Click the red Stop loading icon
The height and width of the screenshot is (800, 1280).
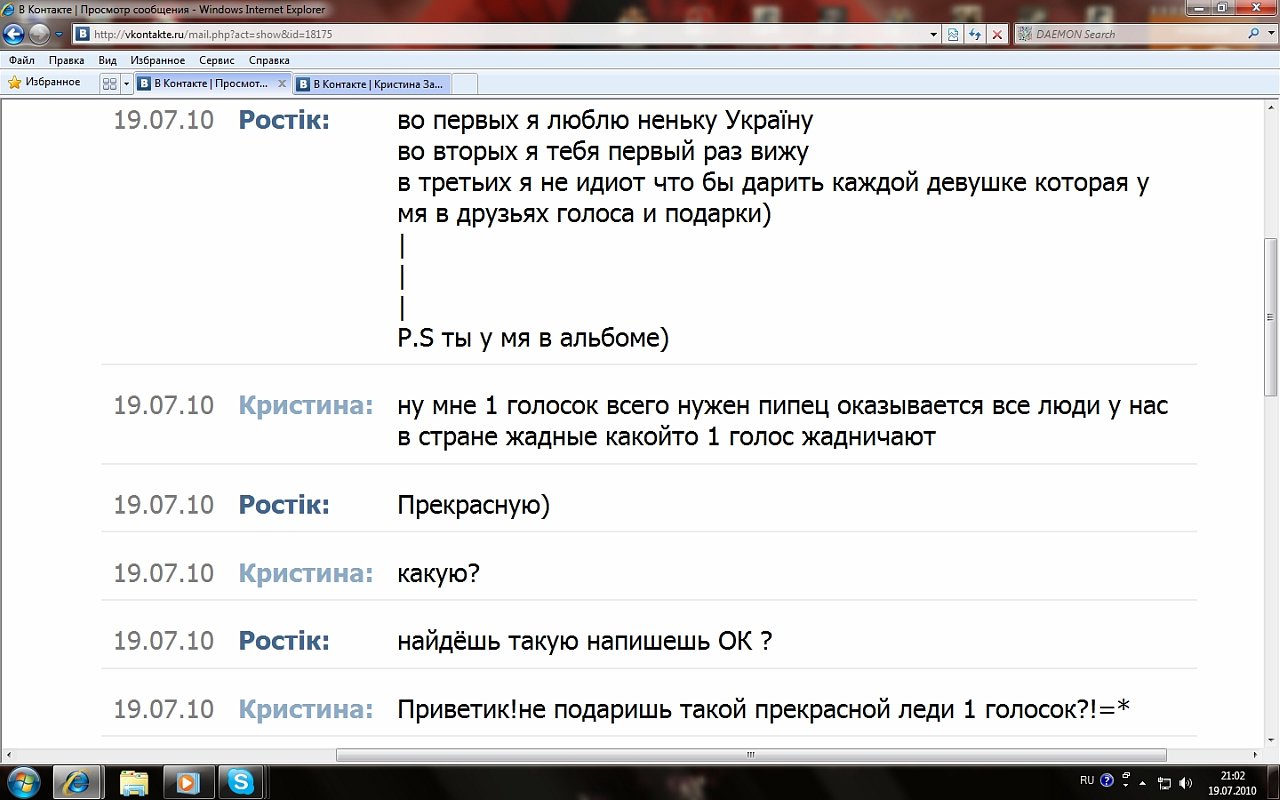click(x=997, y=34)
